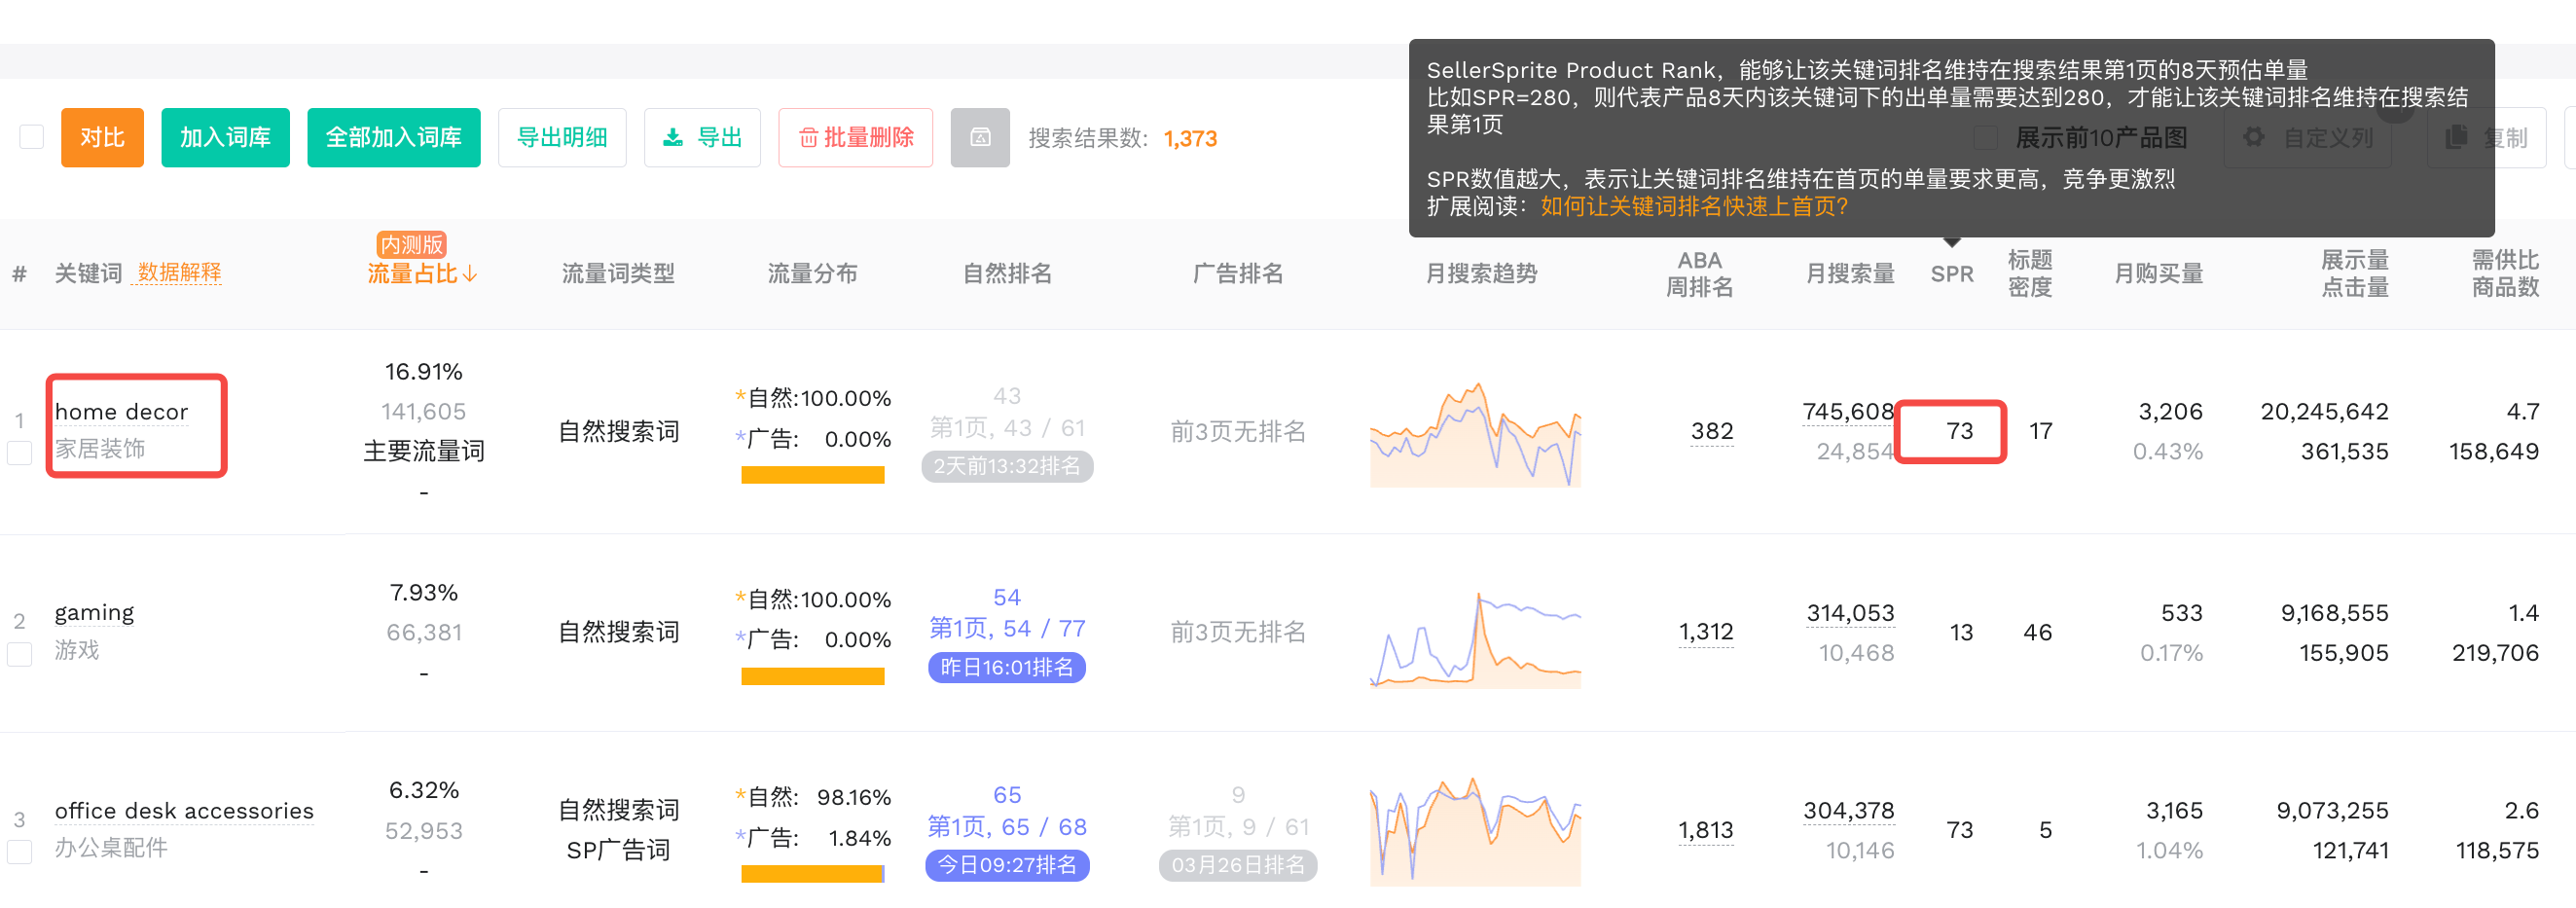Click the orange traffic bar for home decor
The height and width of the screenshot is (908, 2576).
tap(812, 476)
